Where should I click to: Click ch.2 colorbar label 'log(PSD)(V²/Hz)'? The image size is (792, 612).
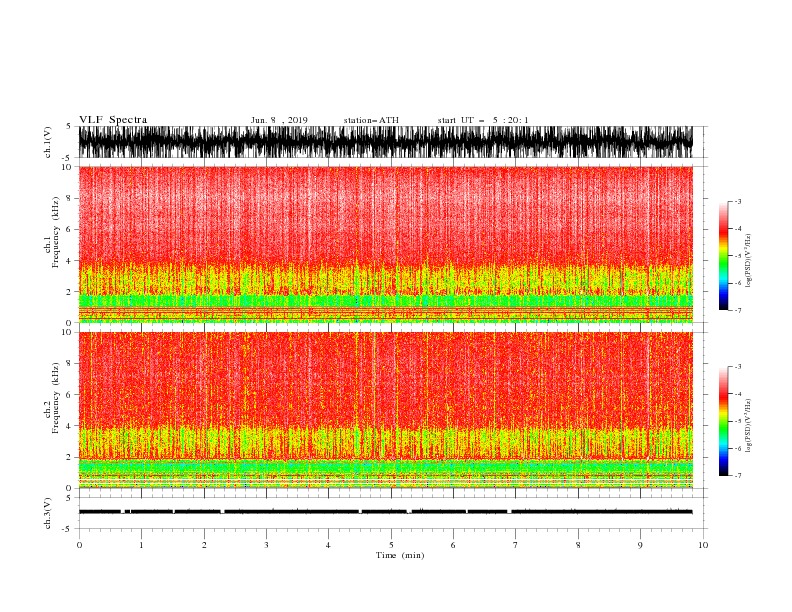point(748,426)
